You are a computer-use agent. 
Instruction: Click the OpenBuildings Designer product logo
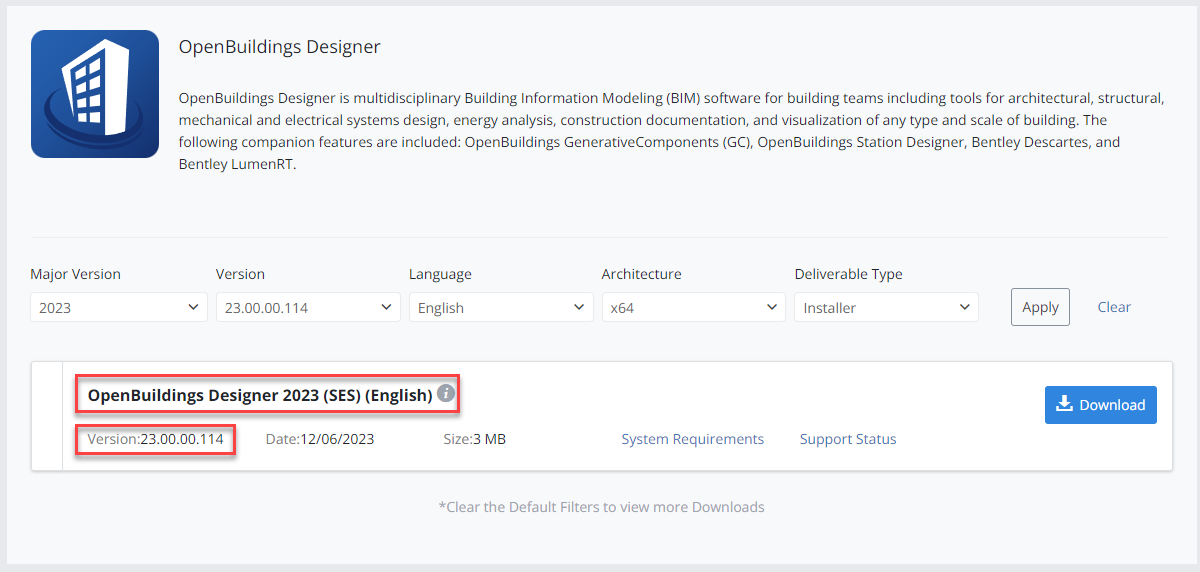[x=95, y=94]
